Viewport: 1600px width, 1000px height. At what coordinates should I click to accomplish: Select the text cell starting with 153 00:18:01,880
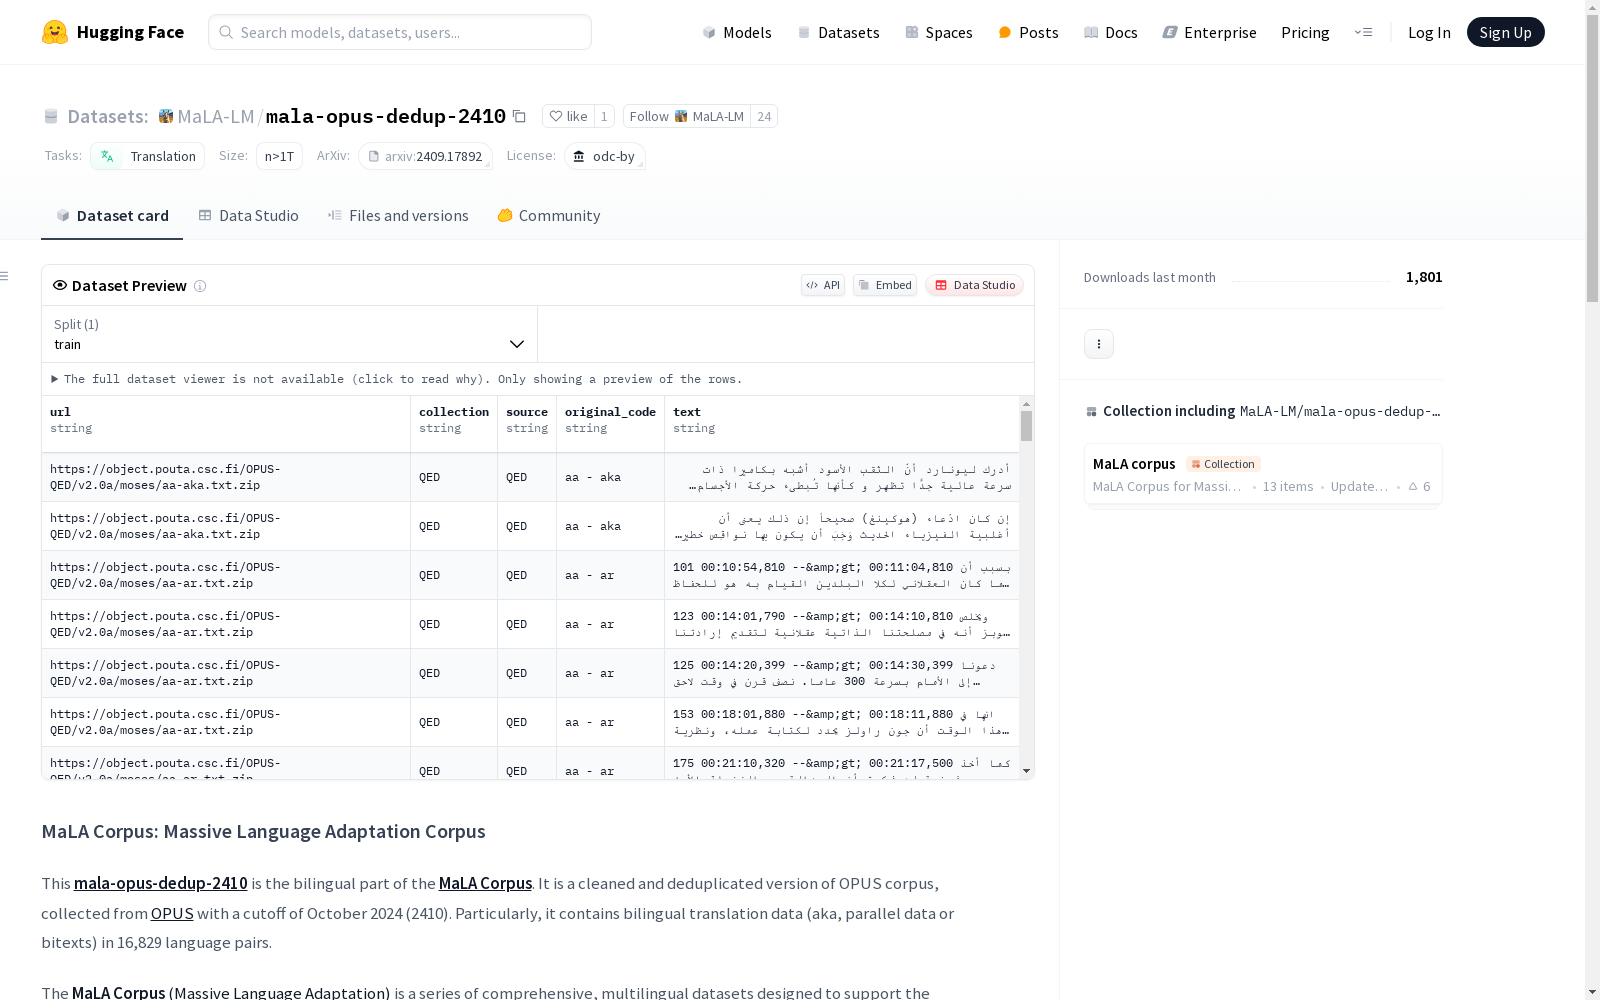click(x=842, y=722)
